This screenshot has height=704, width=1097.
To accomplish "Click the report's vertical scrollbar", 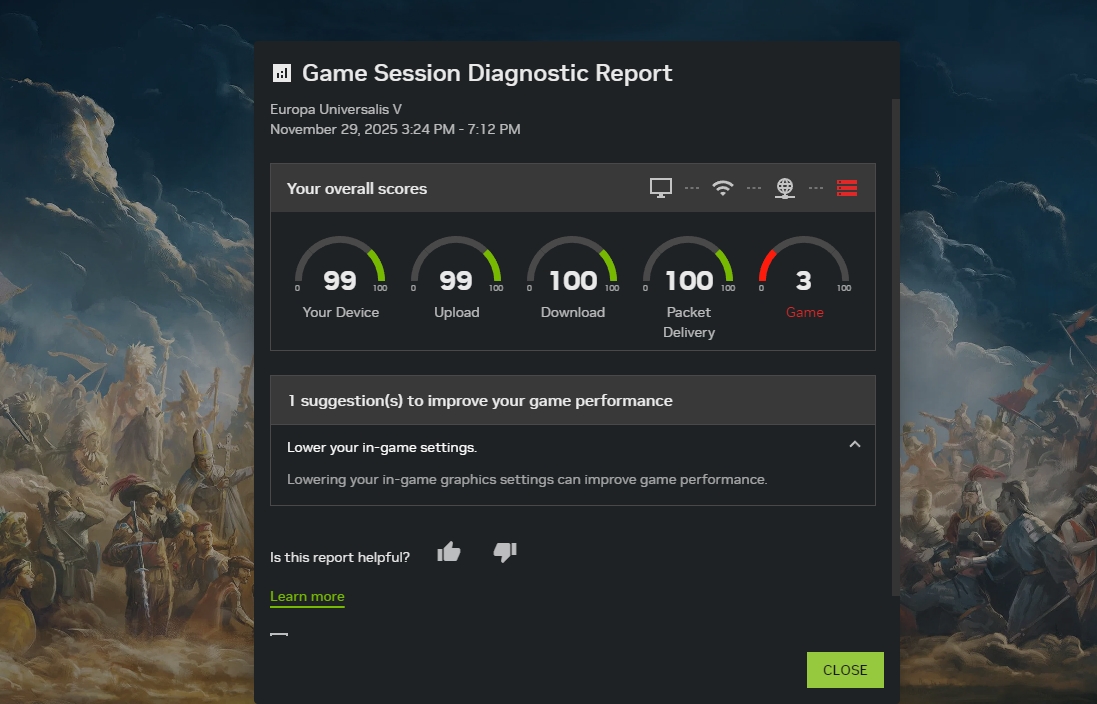I will tap(895, 347).
